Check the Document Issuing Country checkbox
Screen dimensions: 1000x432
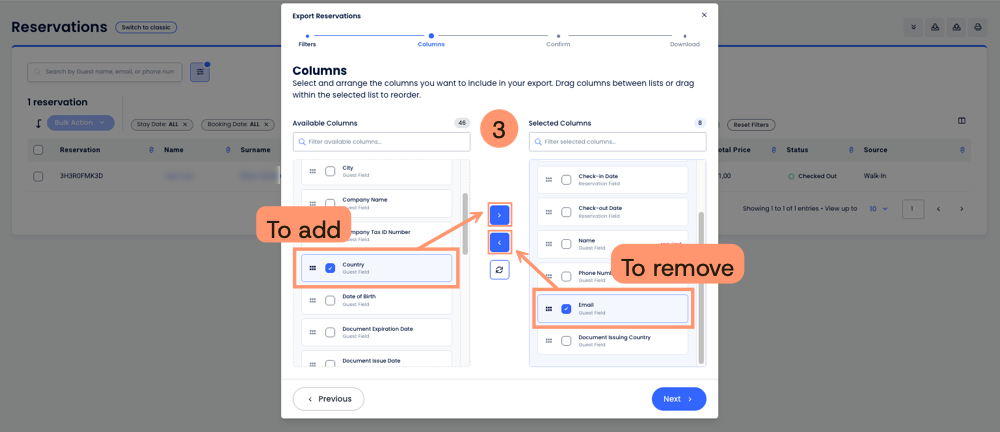pos(566,341)
